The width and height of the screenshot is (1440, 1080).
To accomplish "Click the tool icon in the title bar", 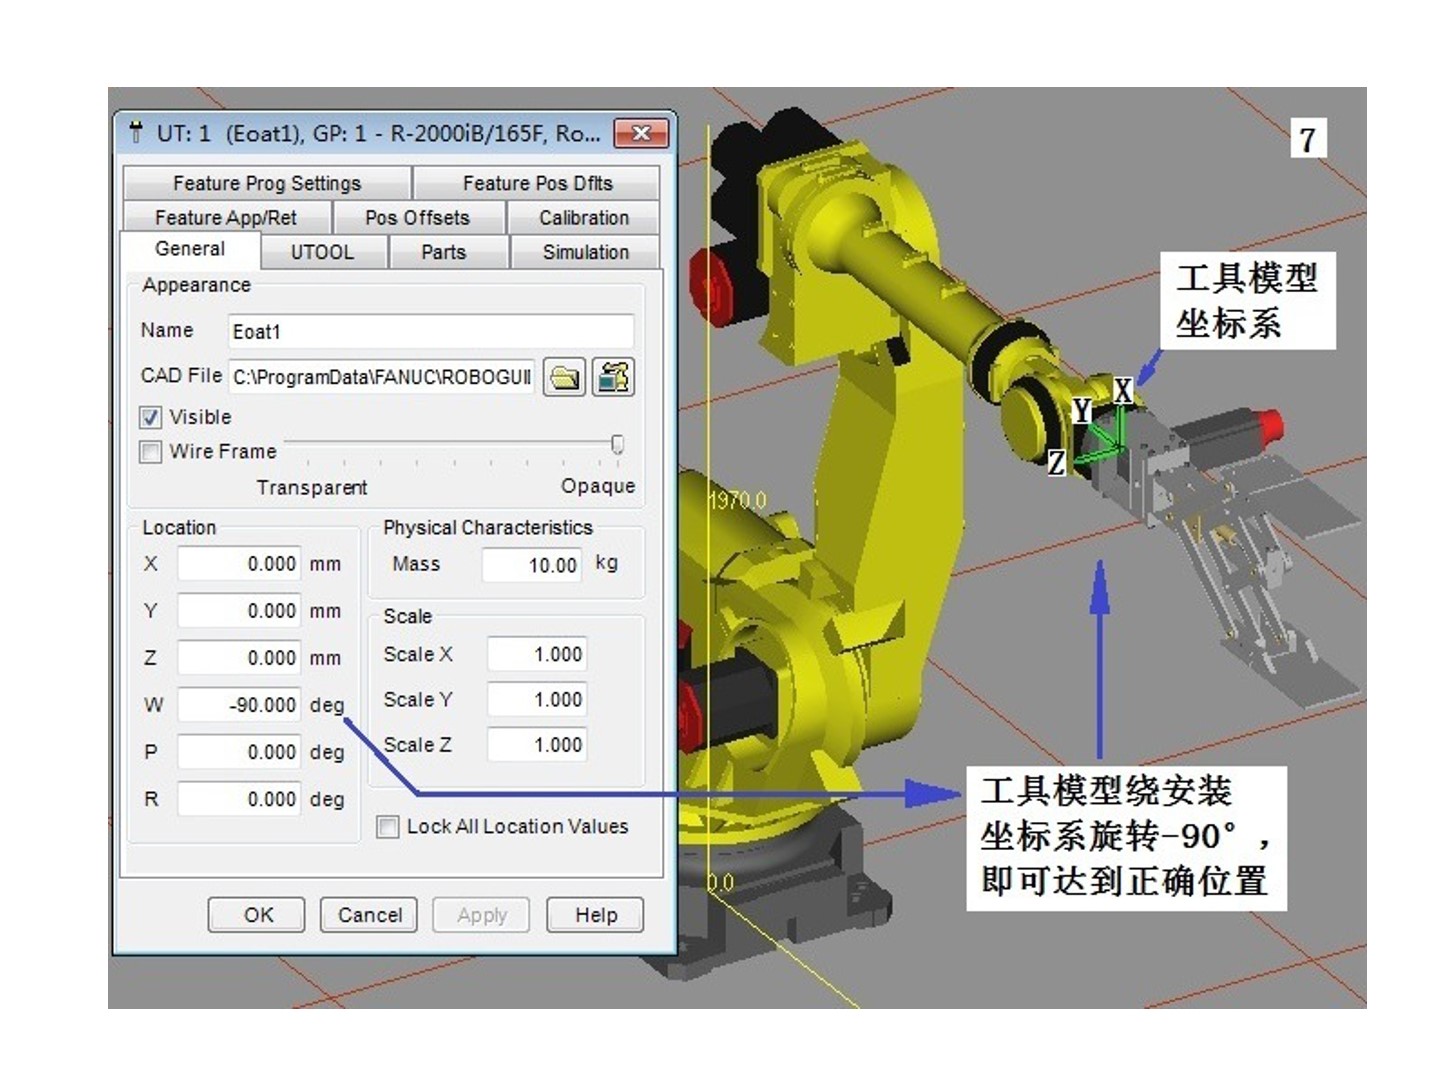I will click(x=136, y=133).
